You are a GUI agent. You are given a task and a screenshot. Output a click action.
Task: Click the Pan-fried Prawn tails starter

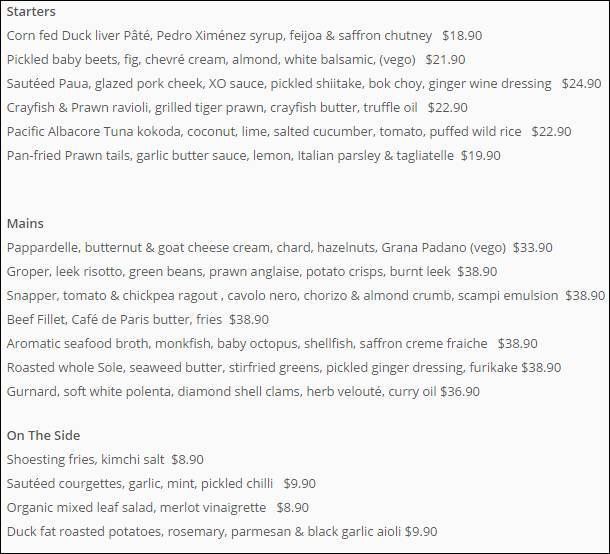[254, 156]
